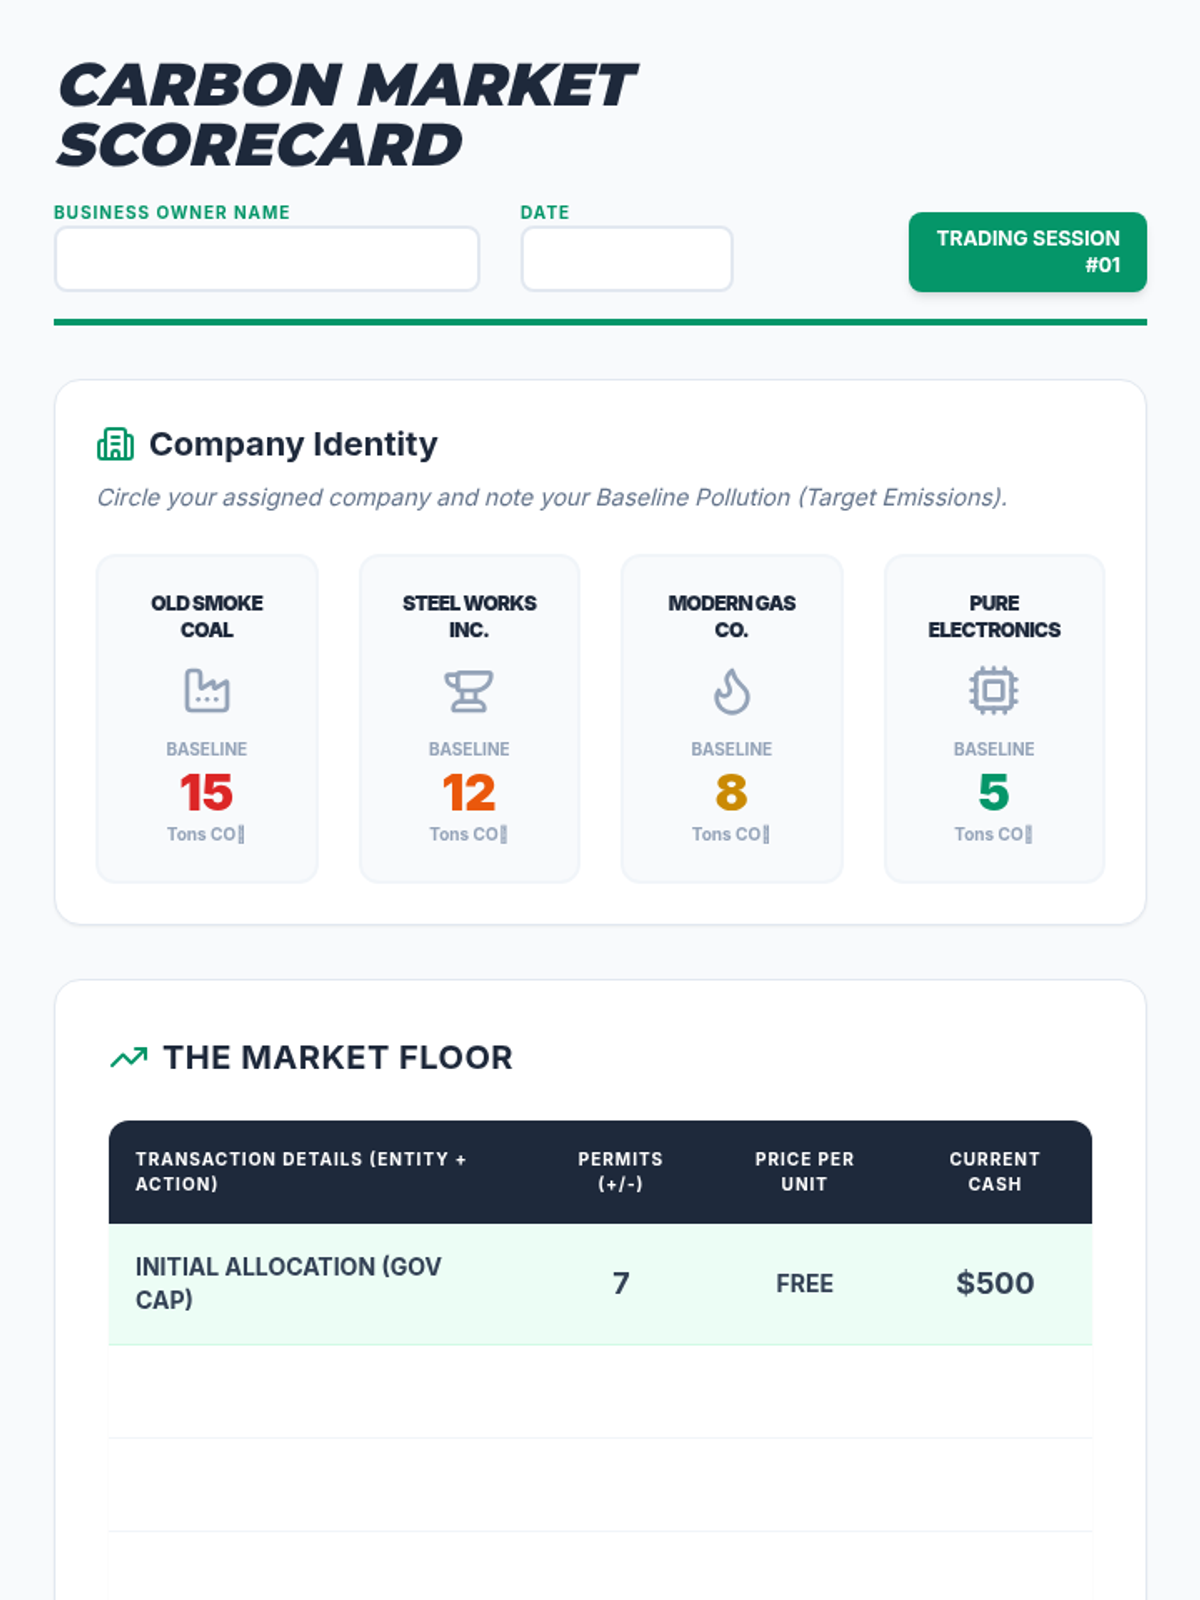Click the Business Owner Name input field

click(267, 259)
